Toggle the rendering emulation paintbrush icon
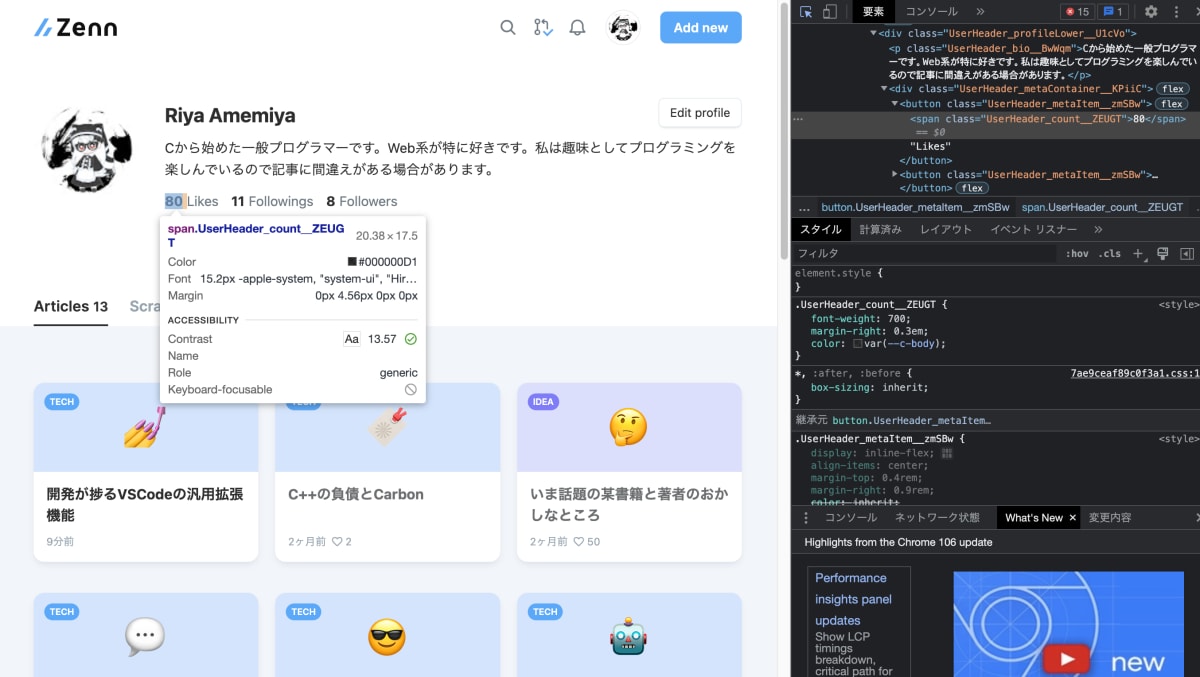 [1162, 254]
